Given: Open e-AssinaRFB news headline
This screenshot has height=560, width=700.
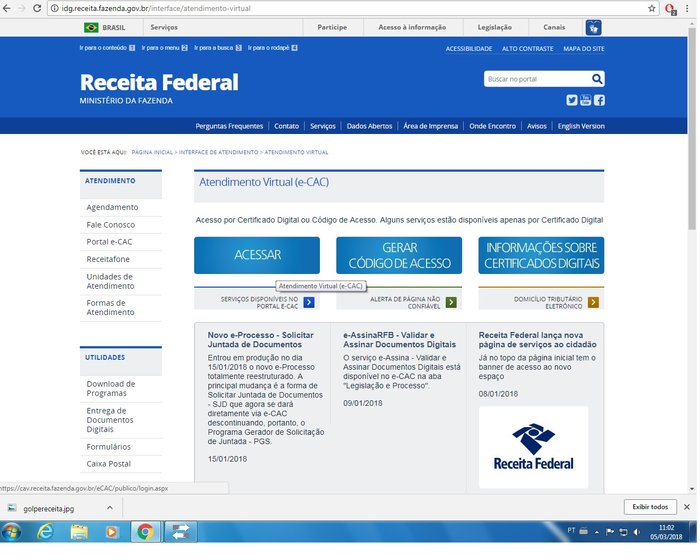Looking at the screenshot, I should (399, 340).
